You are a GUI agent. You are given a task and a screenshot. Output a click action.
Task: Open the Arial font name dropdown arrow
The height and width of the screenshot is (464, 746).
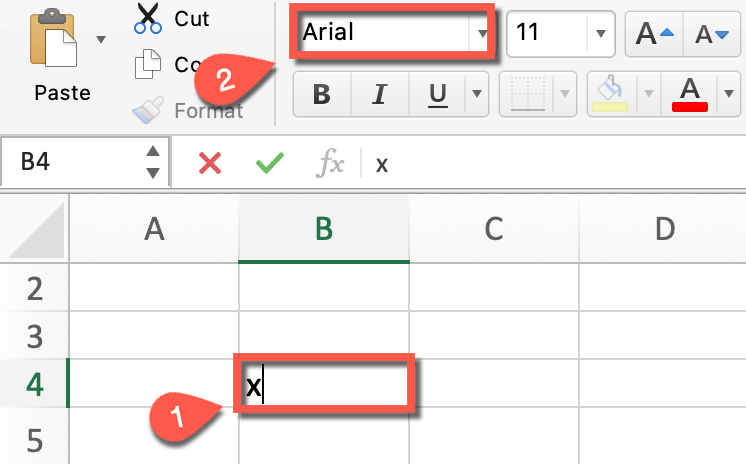click(x=482, y=34)
